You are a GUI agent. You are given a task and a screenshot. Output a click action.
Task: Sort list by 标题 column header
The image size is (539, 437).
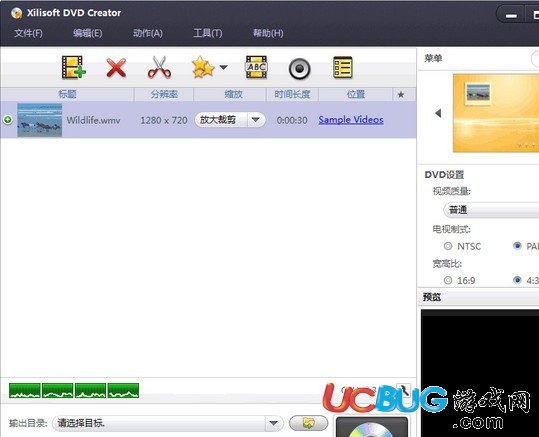coord(67,94)
